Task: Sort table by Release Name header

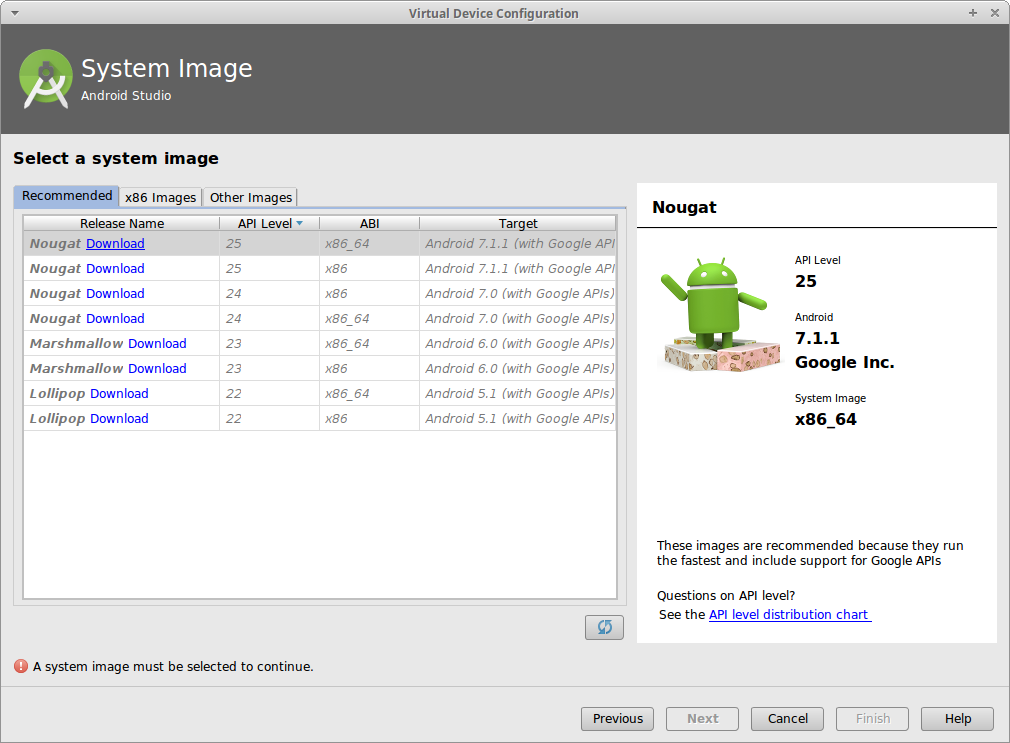Action: point(122,224)
